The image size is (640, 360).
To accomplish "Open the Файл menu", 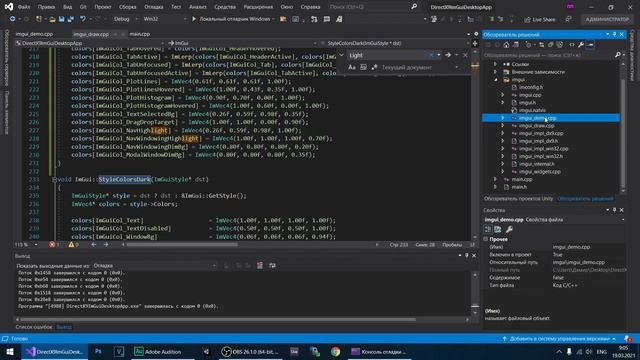I will pyautogui.click(x=24, y=7).
